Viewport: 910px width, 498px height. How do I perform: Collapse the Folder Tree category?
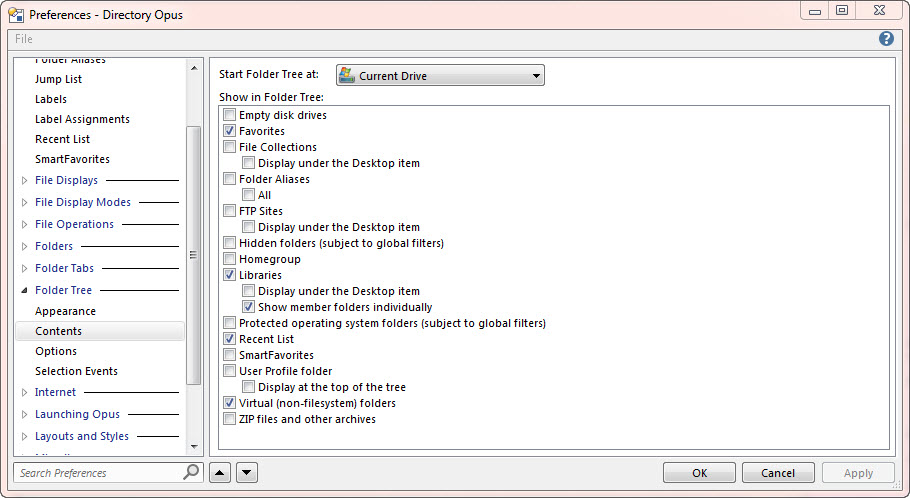pos(25,290)
